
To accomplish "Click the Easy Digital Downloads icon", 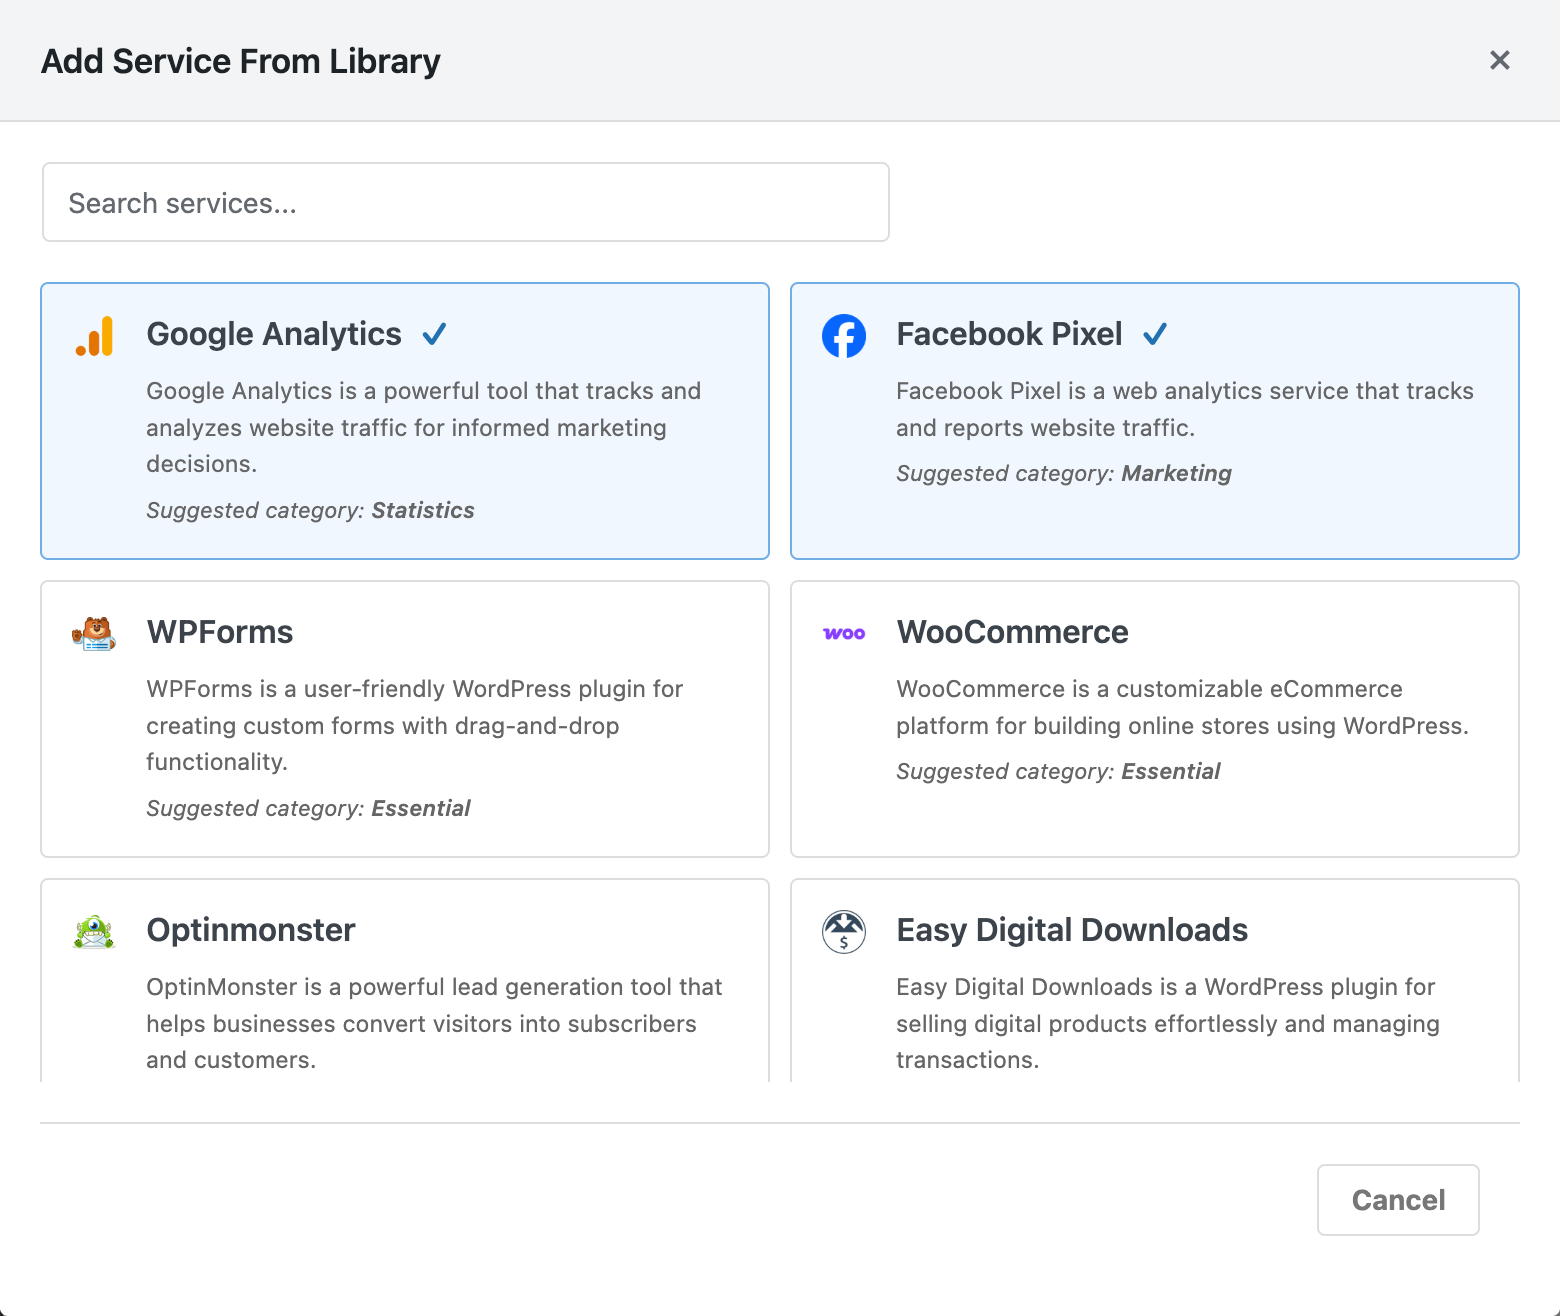I will tap(843, 931).
